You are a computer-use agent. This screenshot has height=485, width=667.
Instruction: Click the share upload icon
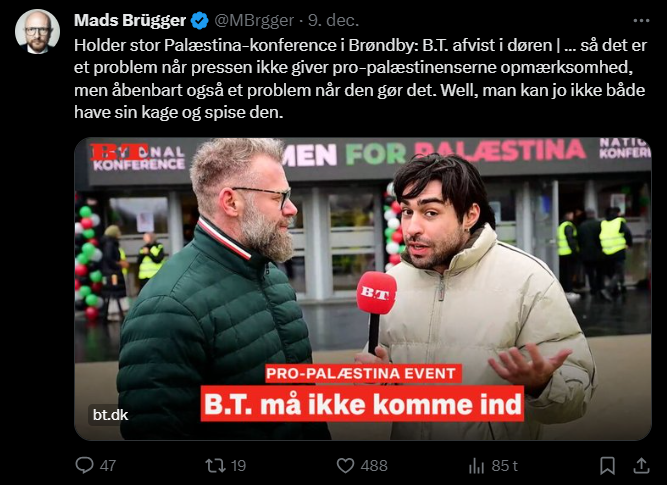[x=641, y=465]
